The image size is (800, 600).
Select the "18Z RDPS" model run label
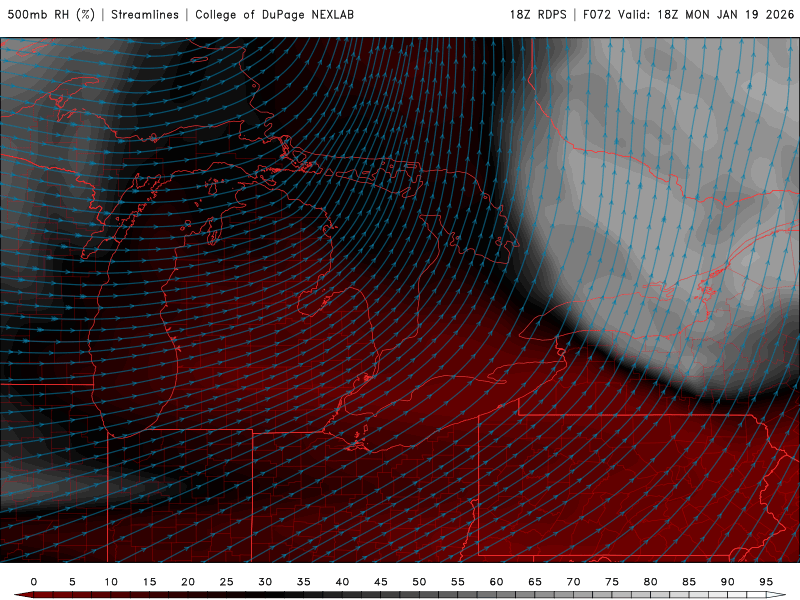(538, 15)
